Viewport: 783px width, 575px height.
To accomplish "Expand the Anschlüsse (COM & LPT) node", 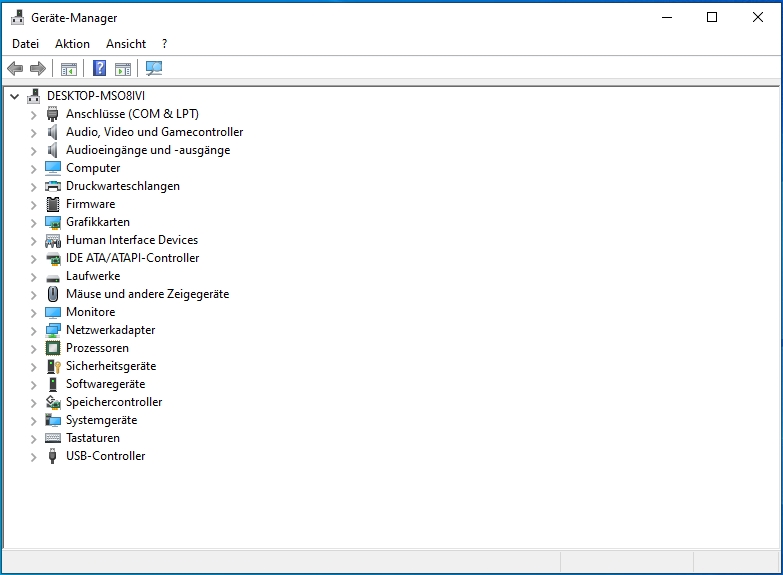I will point(33,115).
